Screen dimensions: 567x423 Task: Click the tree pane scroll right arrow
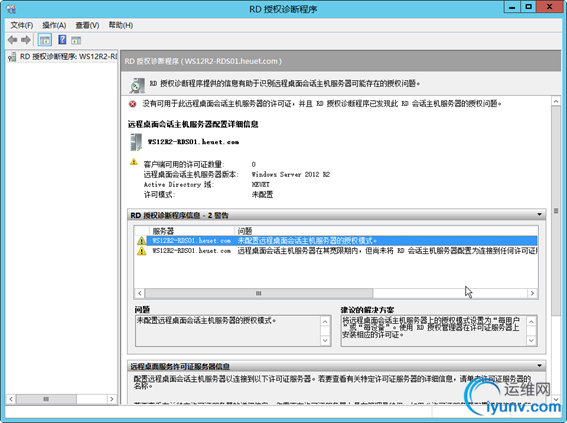tap(111, 399)
